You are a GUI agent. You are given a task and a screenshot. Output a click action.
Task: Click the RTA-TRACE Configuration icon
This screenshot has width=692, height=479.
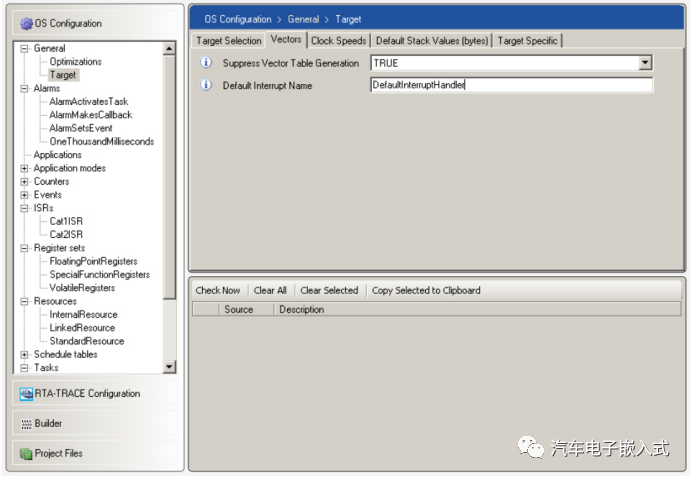point(26,394)
